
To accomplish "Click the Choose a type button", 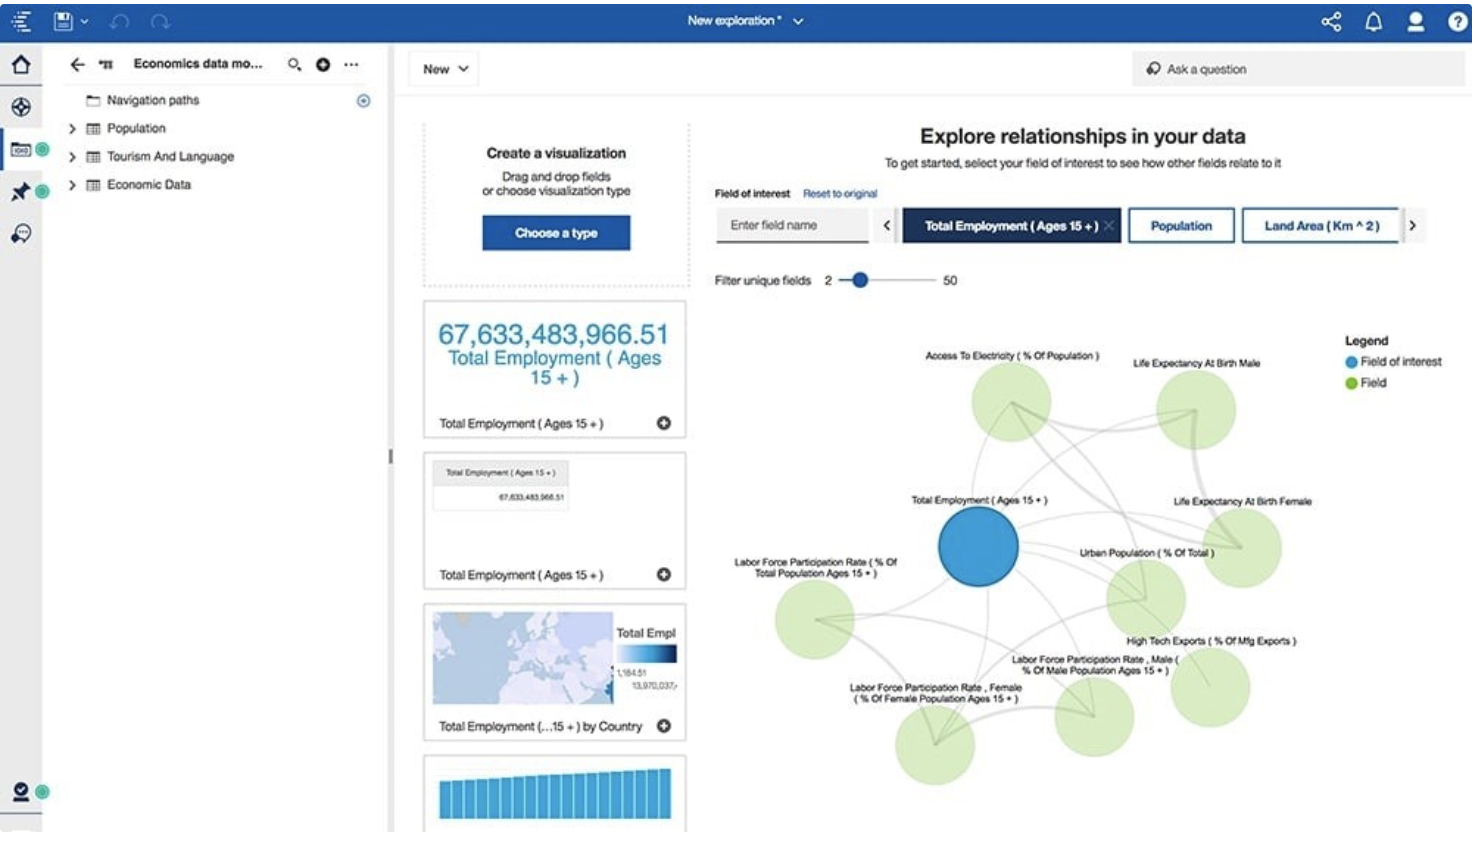I will (x=556, y=233).
